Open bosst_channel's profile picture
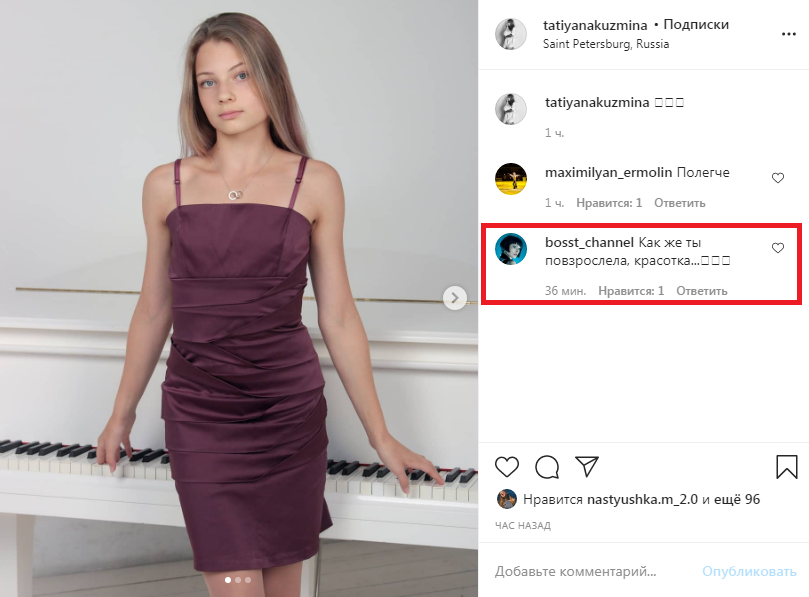 pos(511,249)
